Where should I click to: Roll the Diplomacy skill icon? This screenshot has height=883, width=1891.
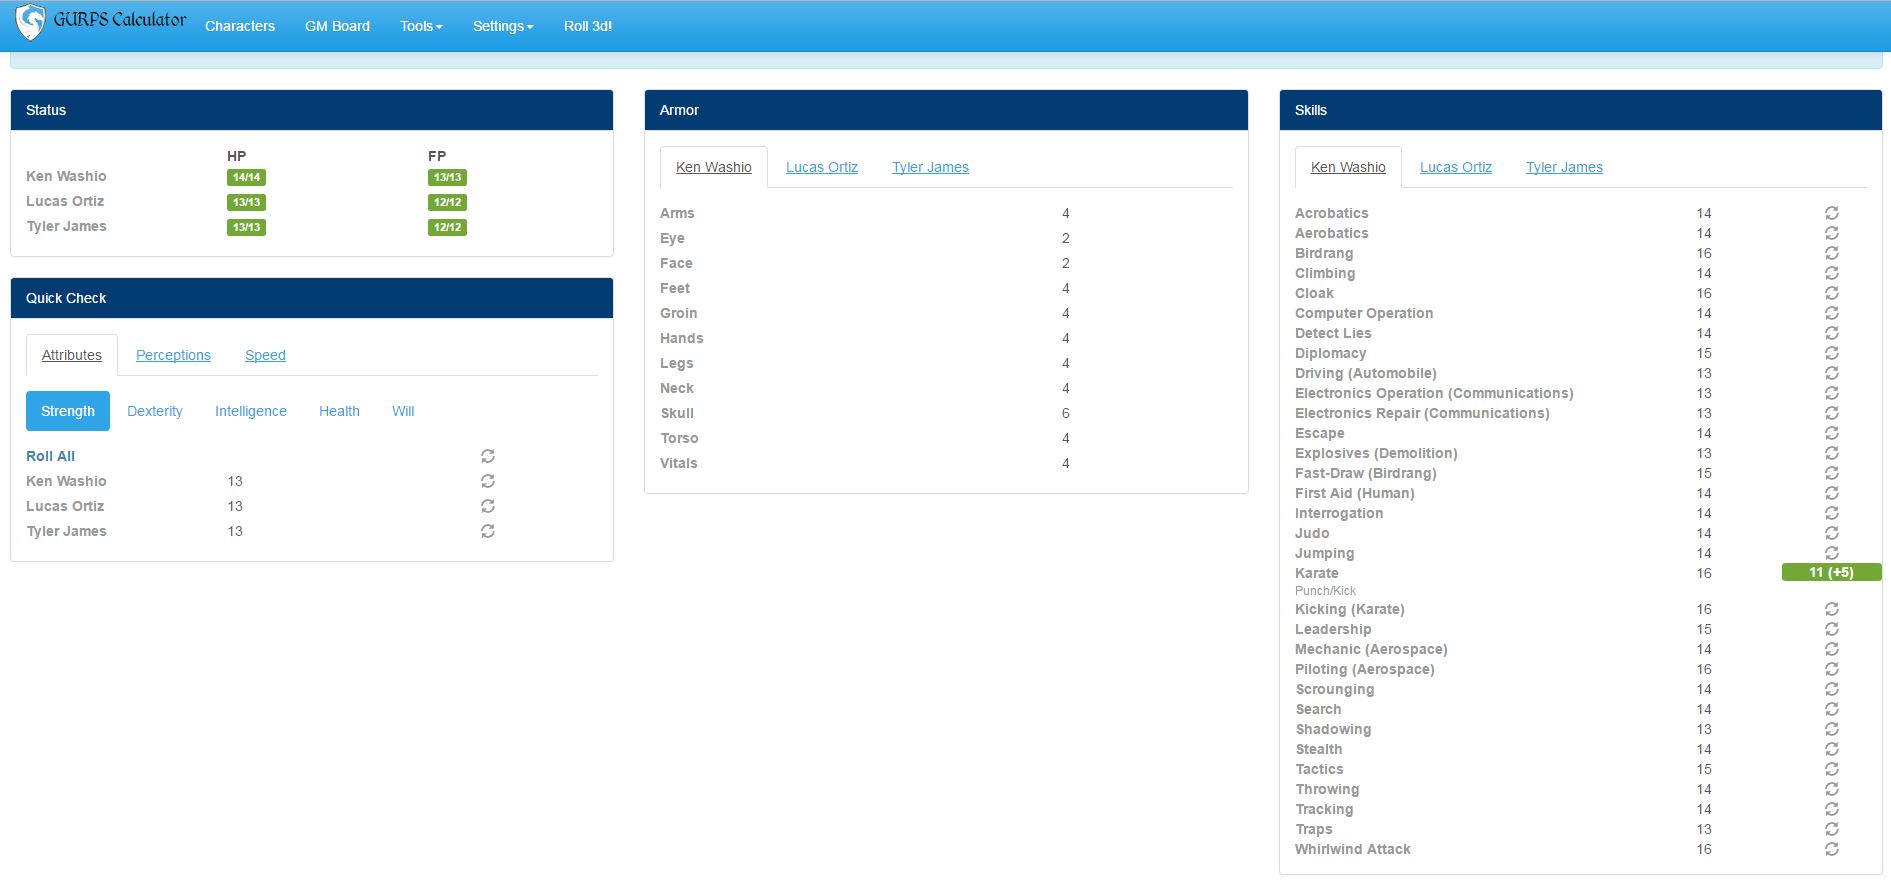(x=1831, y=353)
